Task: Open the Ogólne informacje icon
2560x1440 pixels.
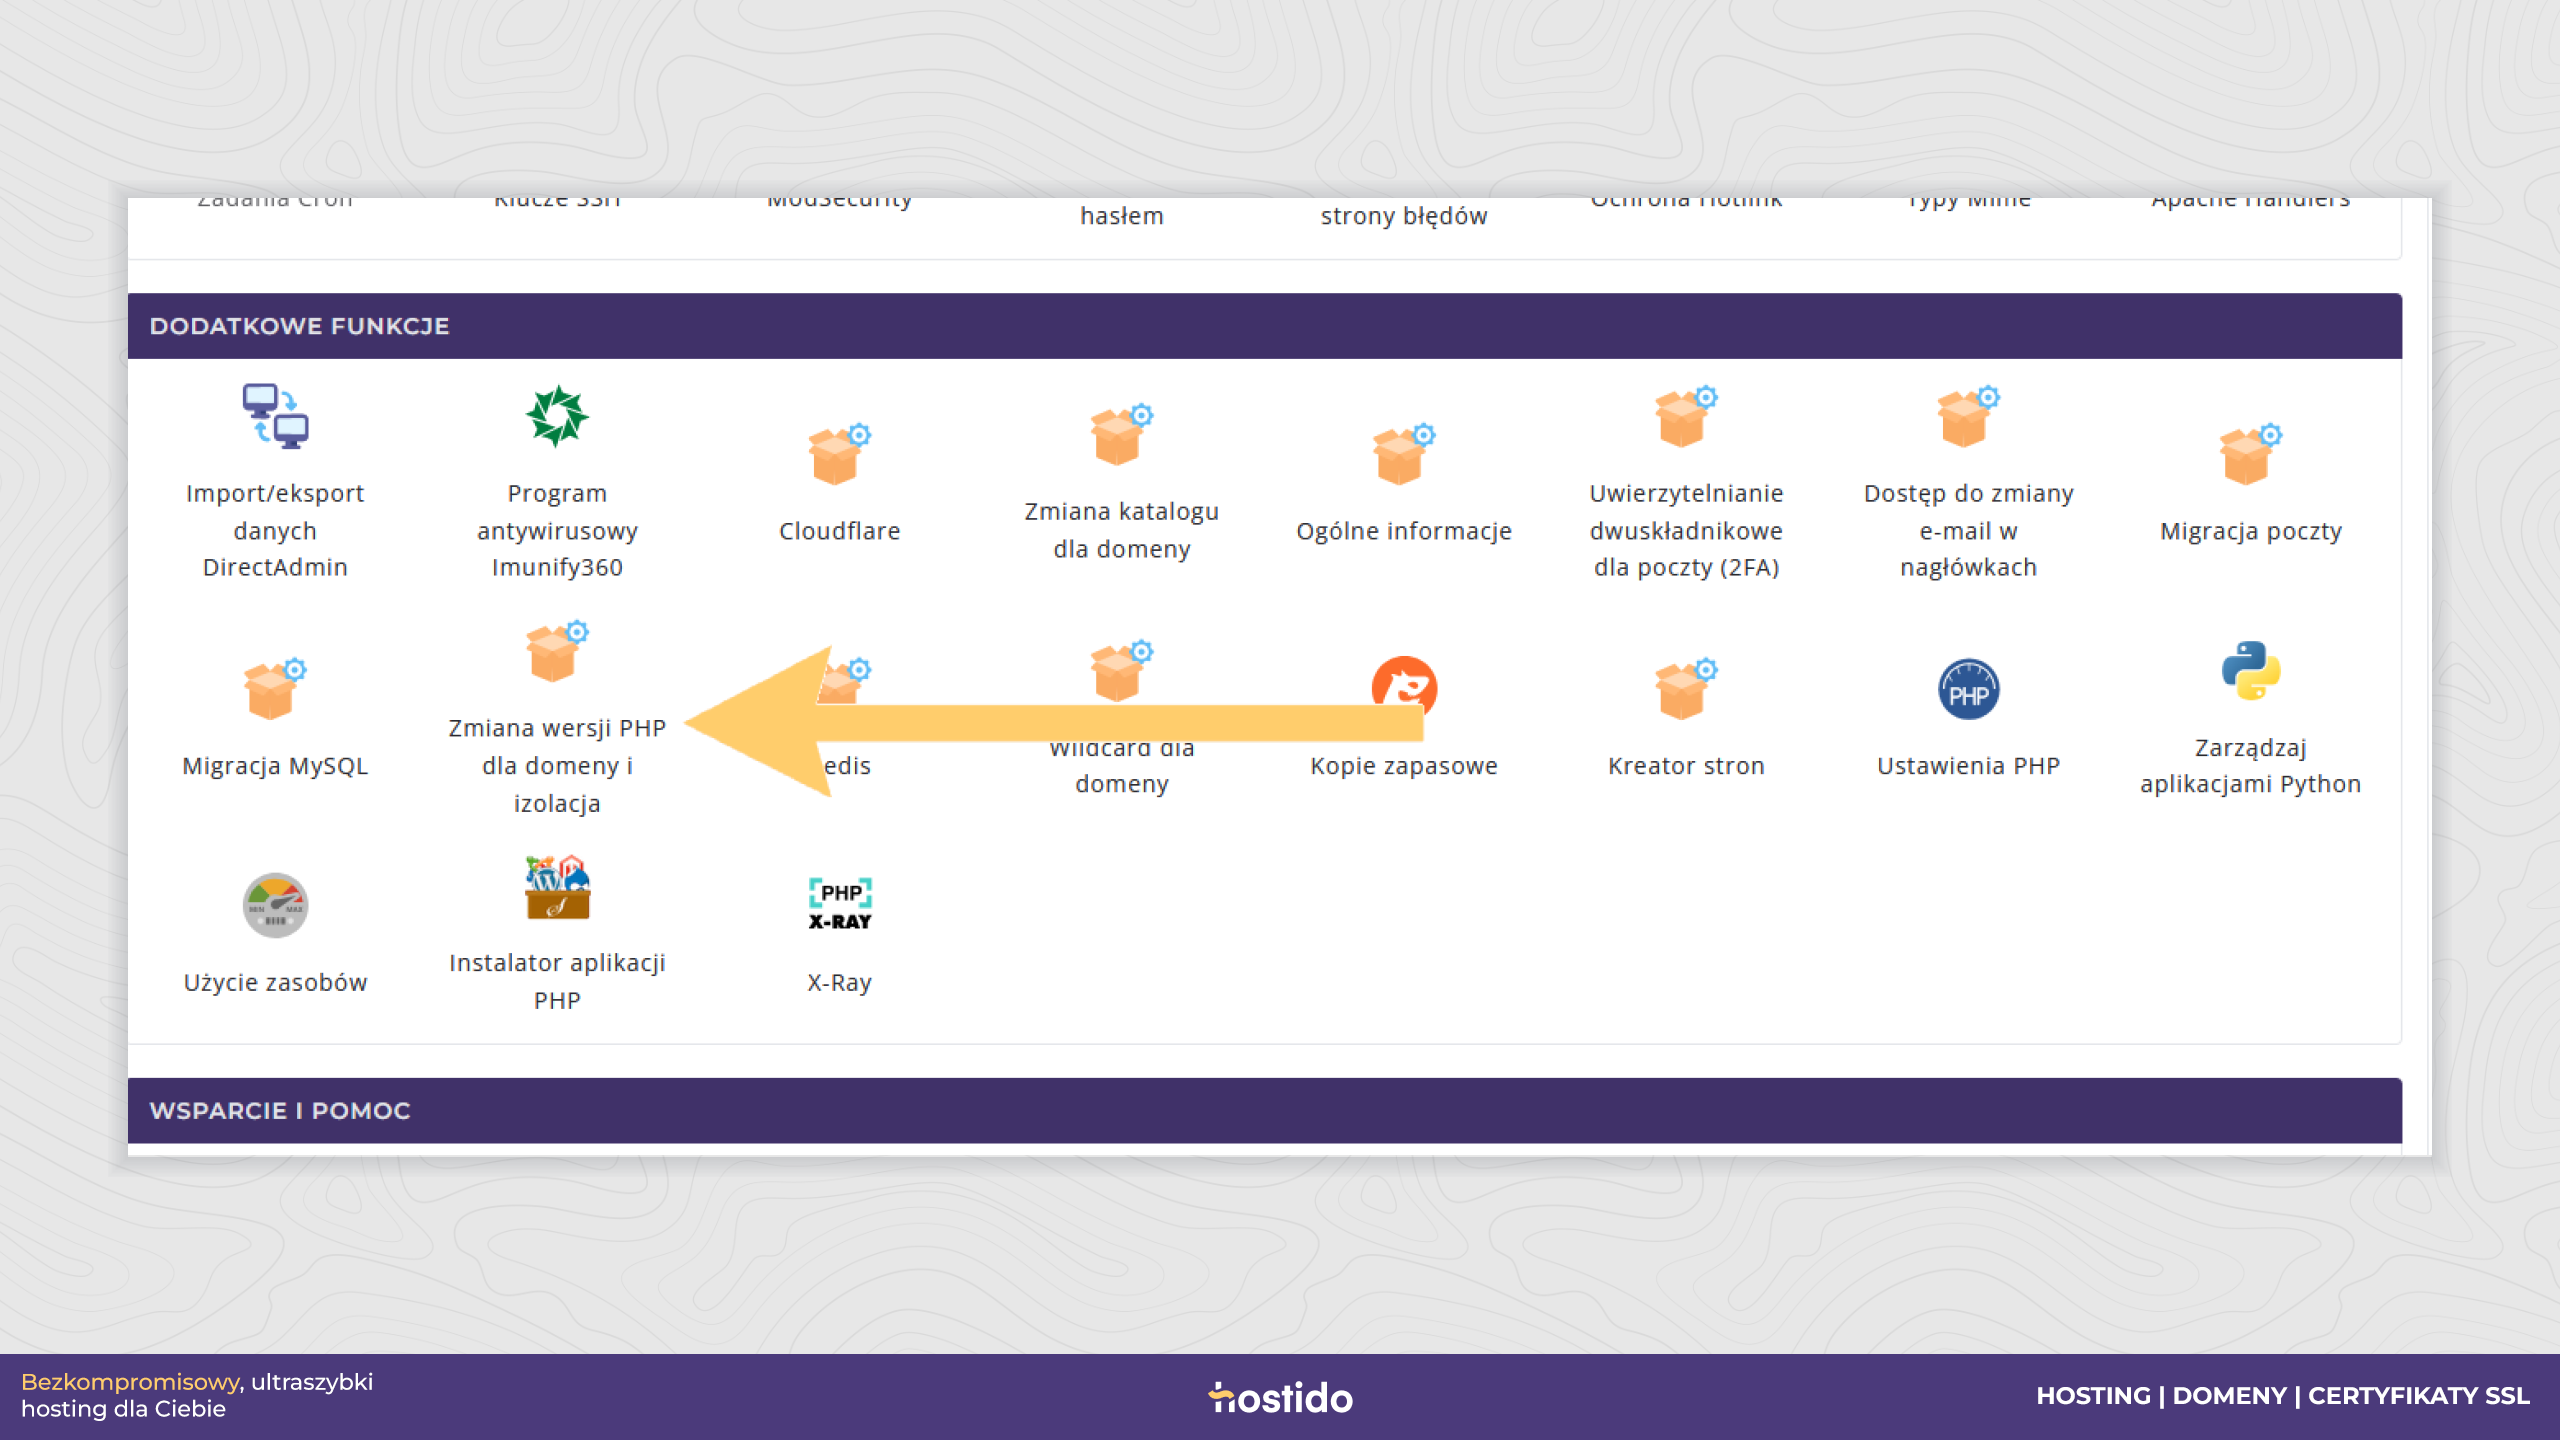Action: (1403, 454)
